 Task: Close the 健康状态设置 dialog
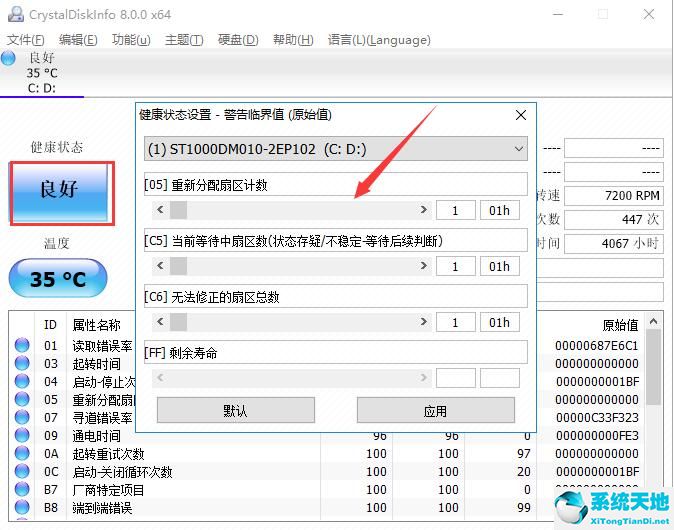(x=521, y=115)
